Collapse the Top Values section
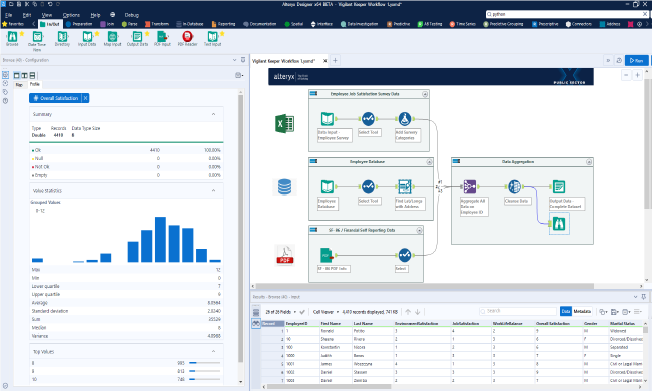Viewport: 652px width, 391px height. [213, 351]
